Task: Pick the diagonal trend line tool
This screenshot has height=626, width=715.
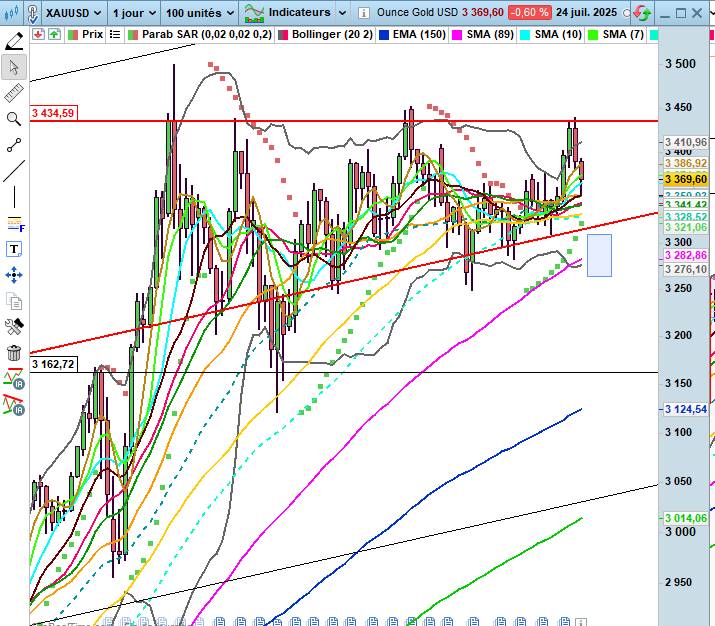Action: click(14, 171)
